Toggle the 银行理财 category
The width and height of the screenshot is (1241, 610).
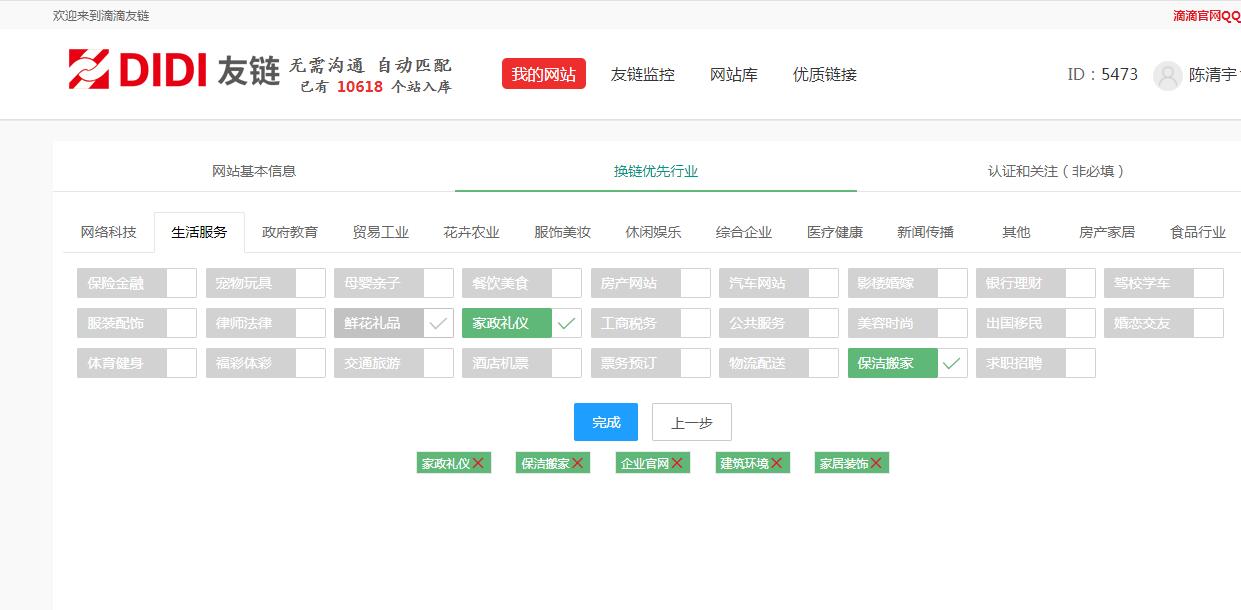click(1036, 283)
